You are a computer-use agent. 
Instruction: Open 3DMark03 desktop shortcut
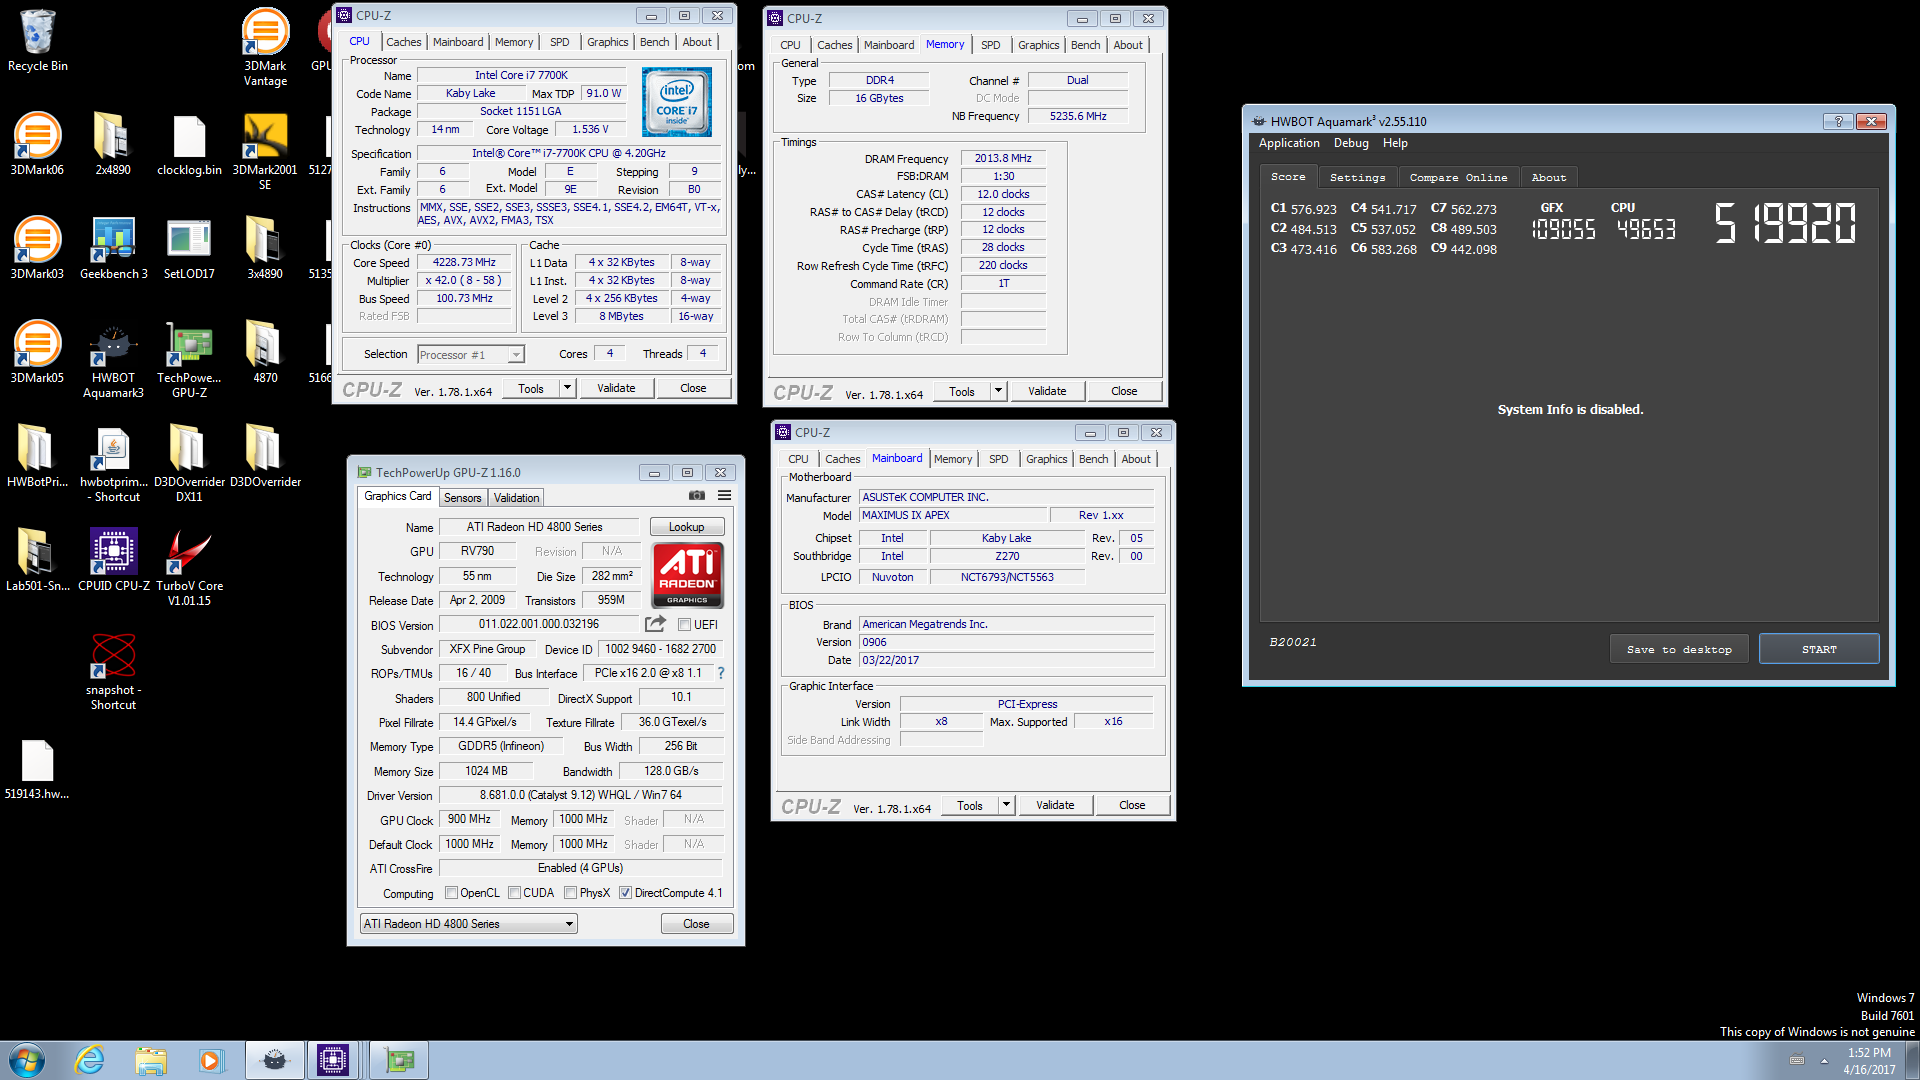pos(37,248)
